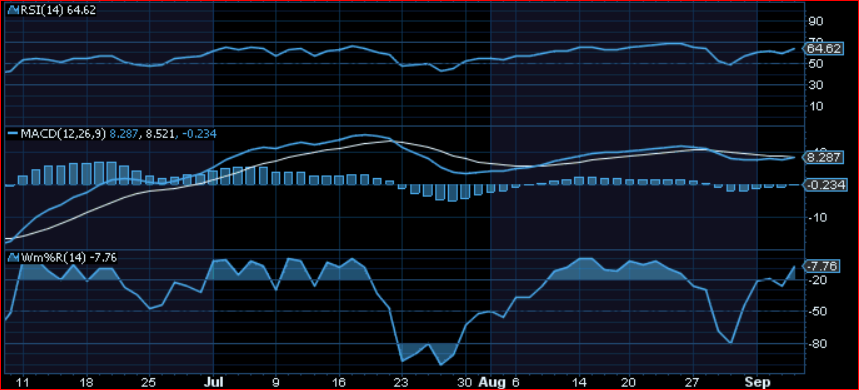Click the Wm%R indicator chart icon
Viewport: 859px width, 390px height.
coord(14,257)
